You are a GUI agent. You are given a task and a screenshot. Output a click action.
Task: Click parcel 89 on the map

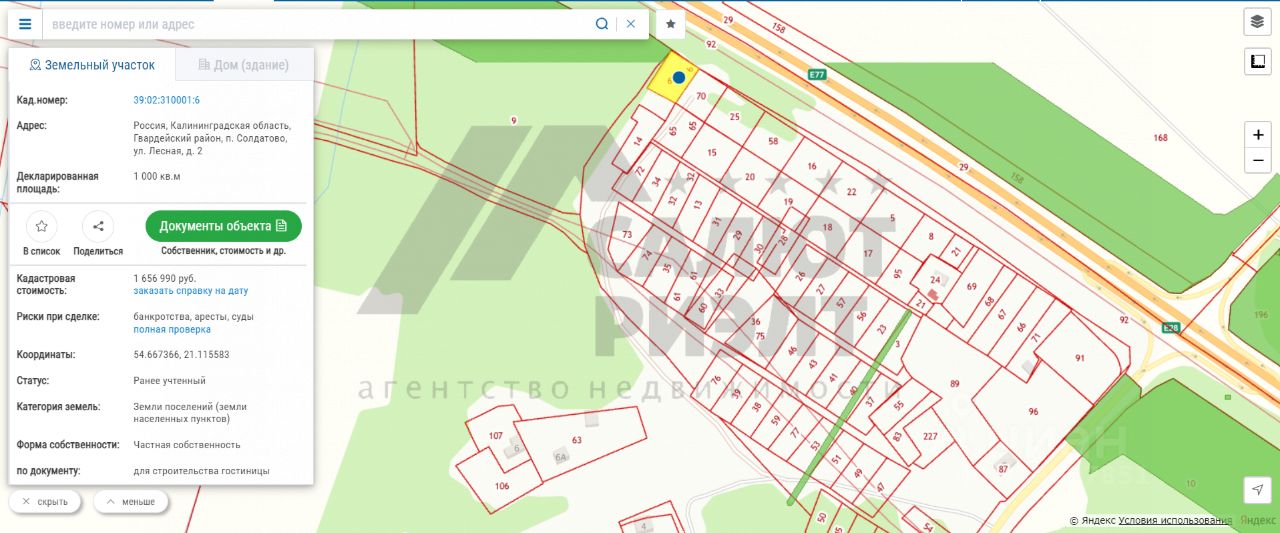(x=955, y=384)
